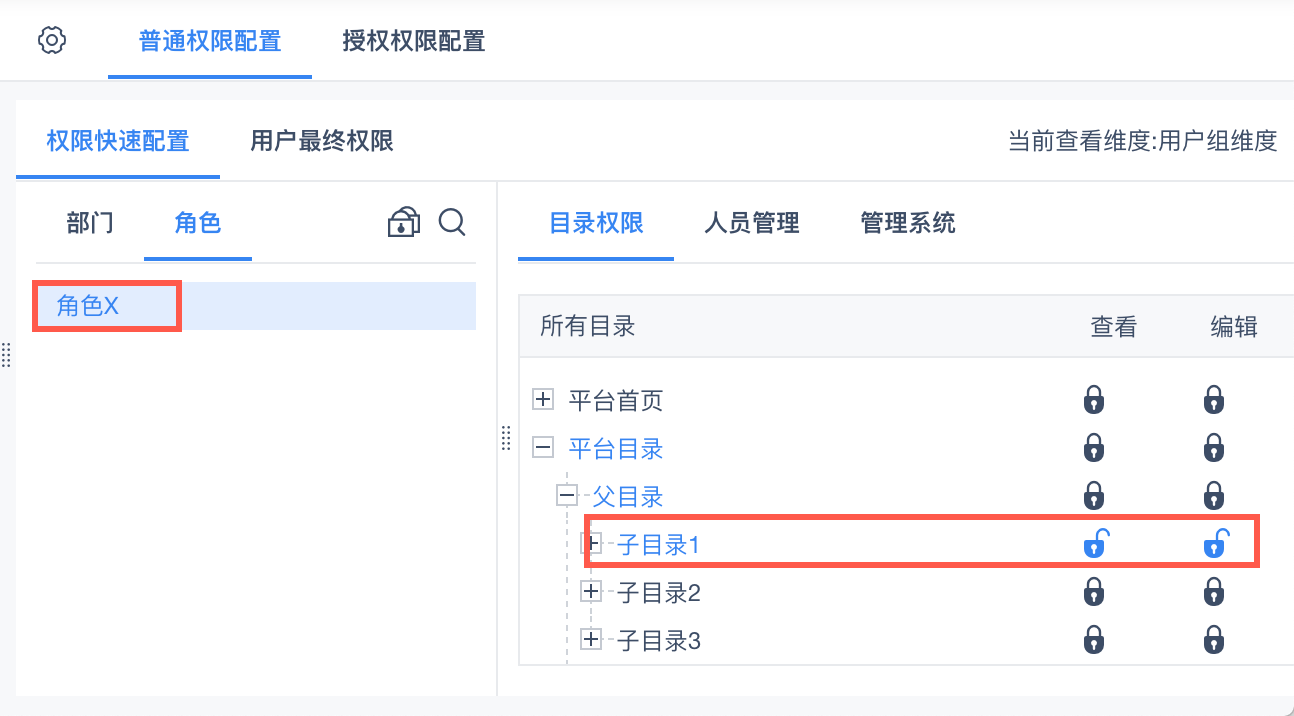Toggle edit lock for 平台首页

click(x=1214, y=400)
